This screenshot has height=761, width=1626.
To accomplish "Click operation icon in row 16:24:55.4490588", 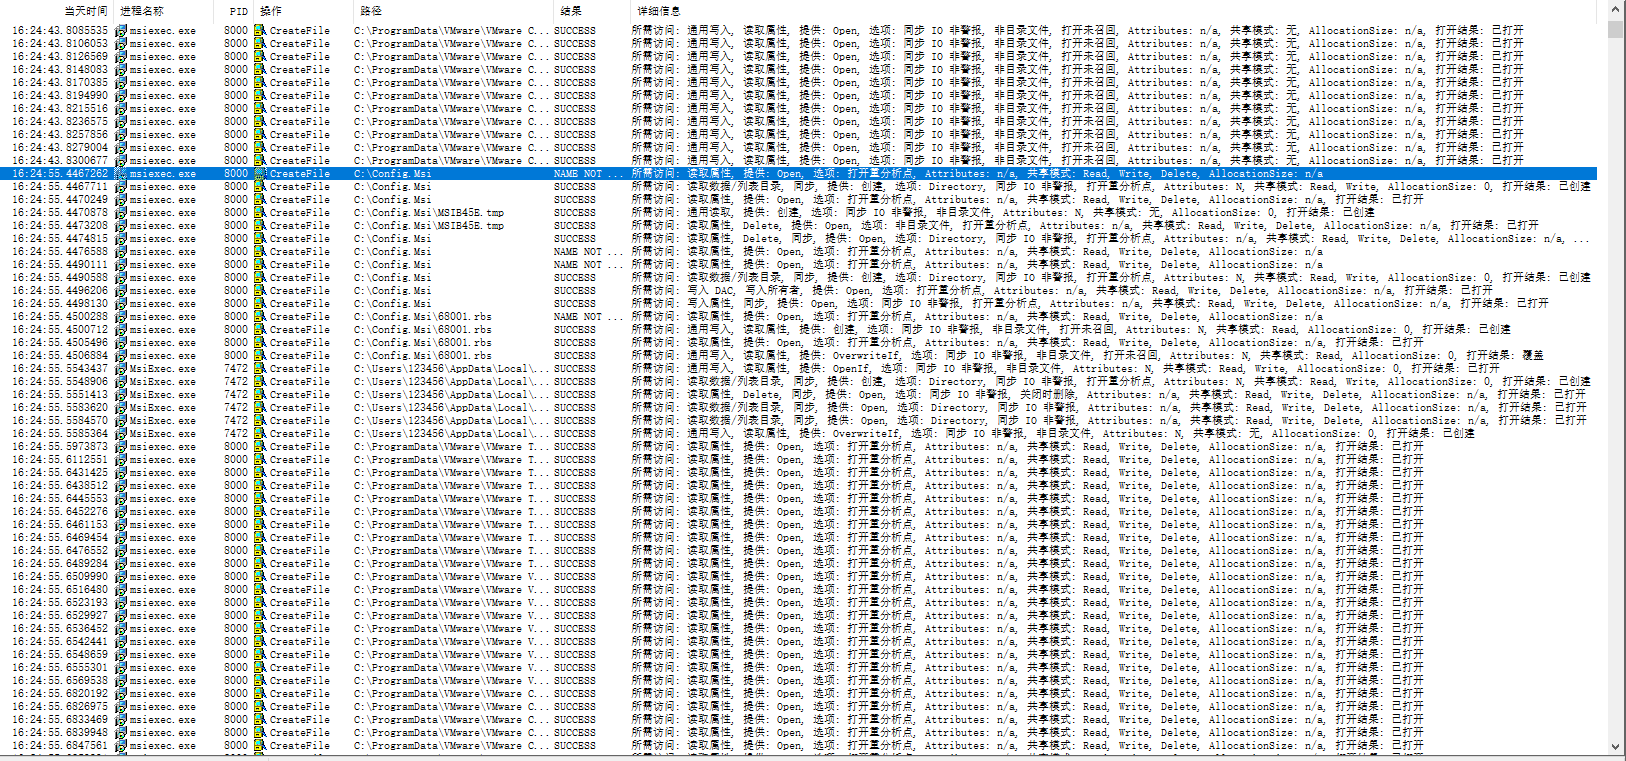I will (260, 277).
